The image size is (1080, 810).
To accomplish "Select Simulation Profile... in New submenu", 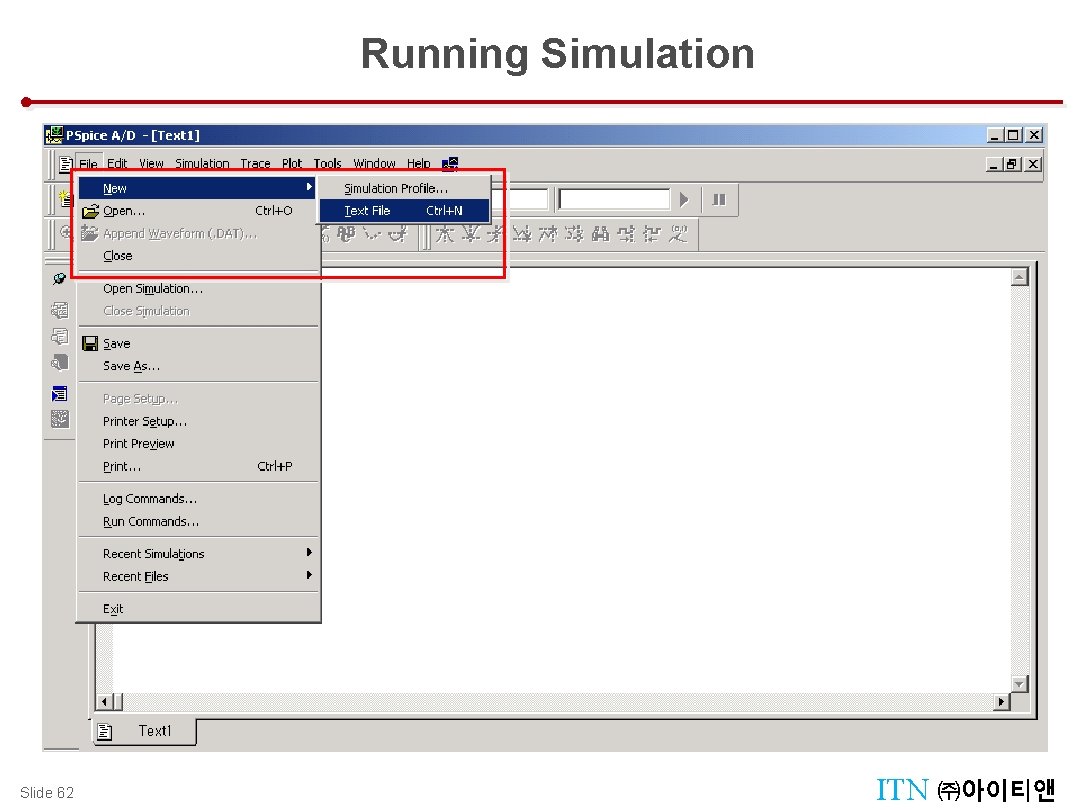I will [404, 188].
